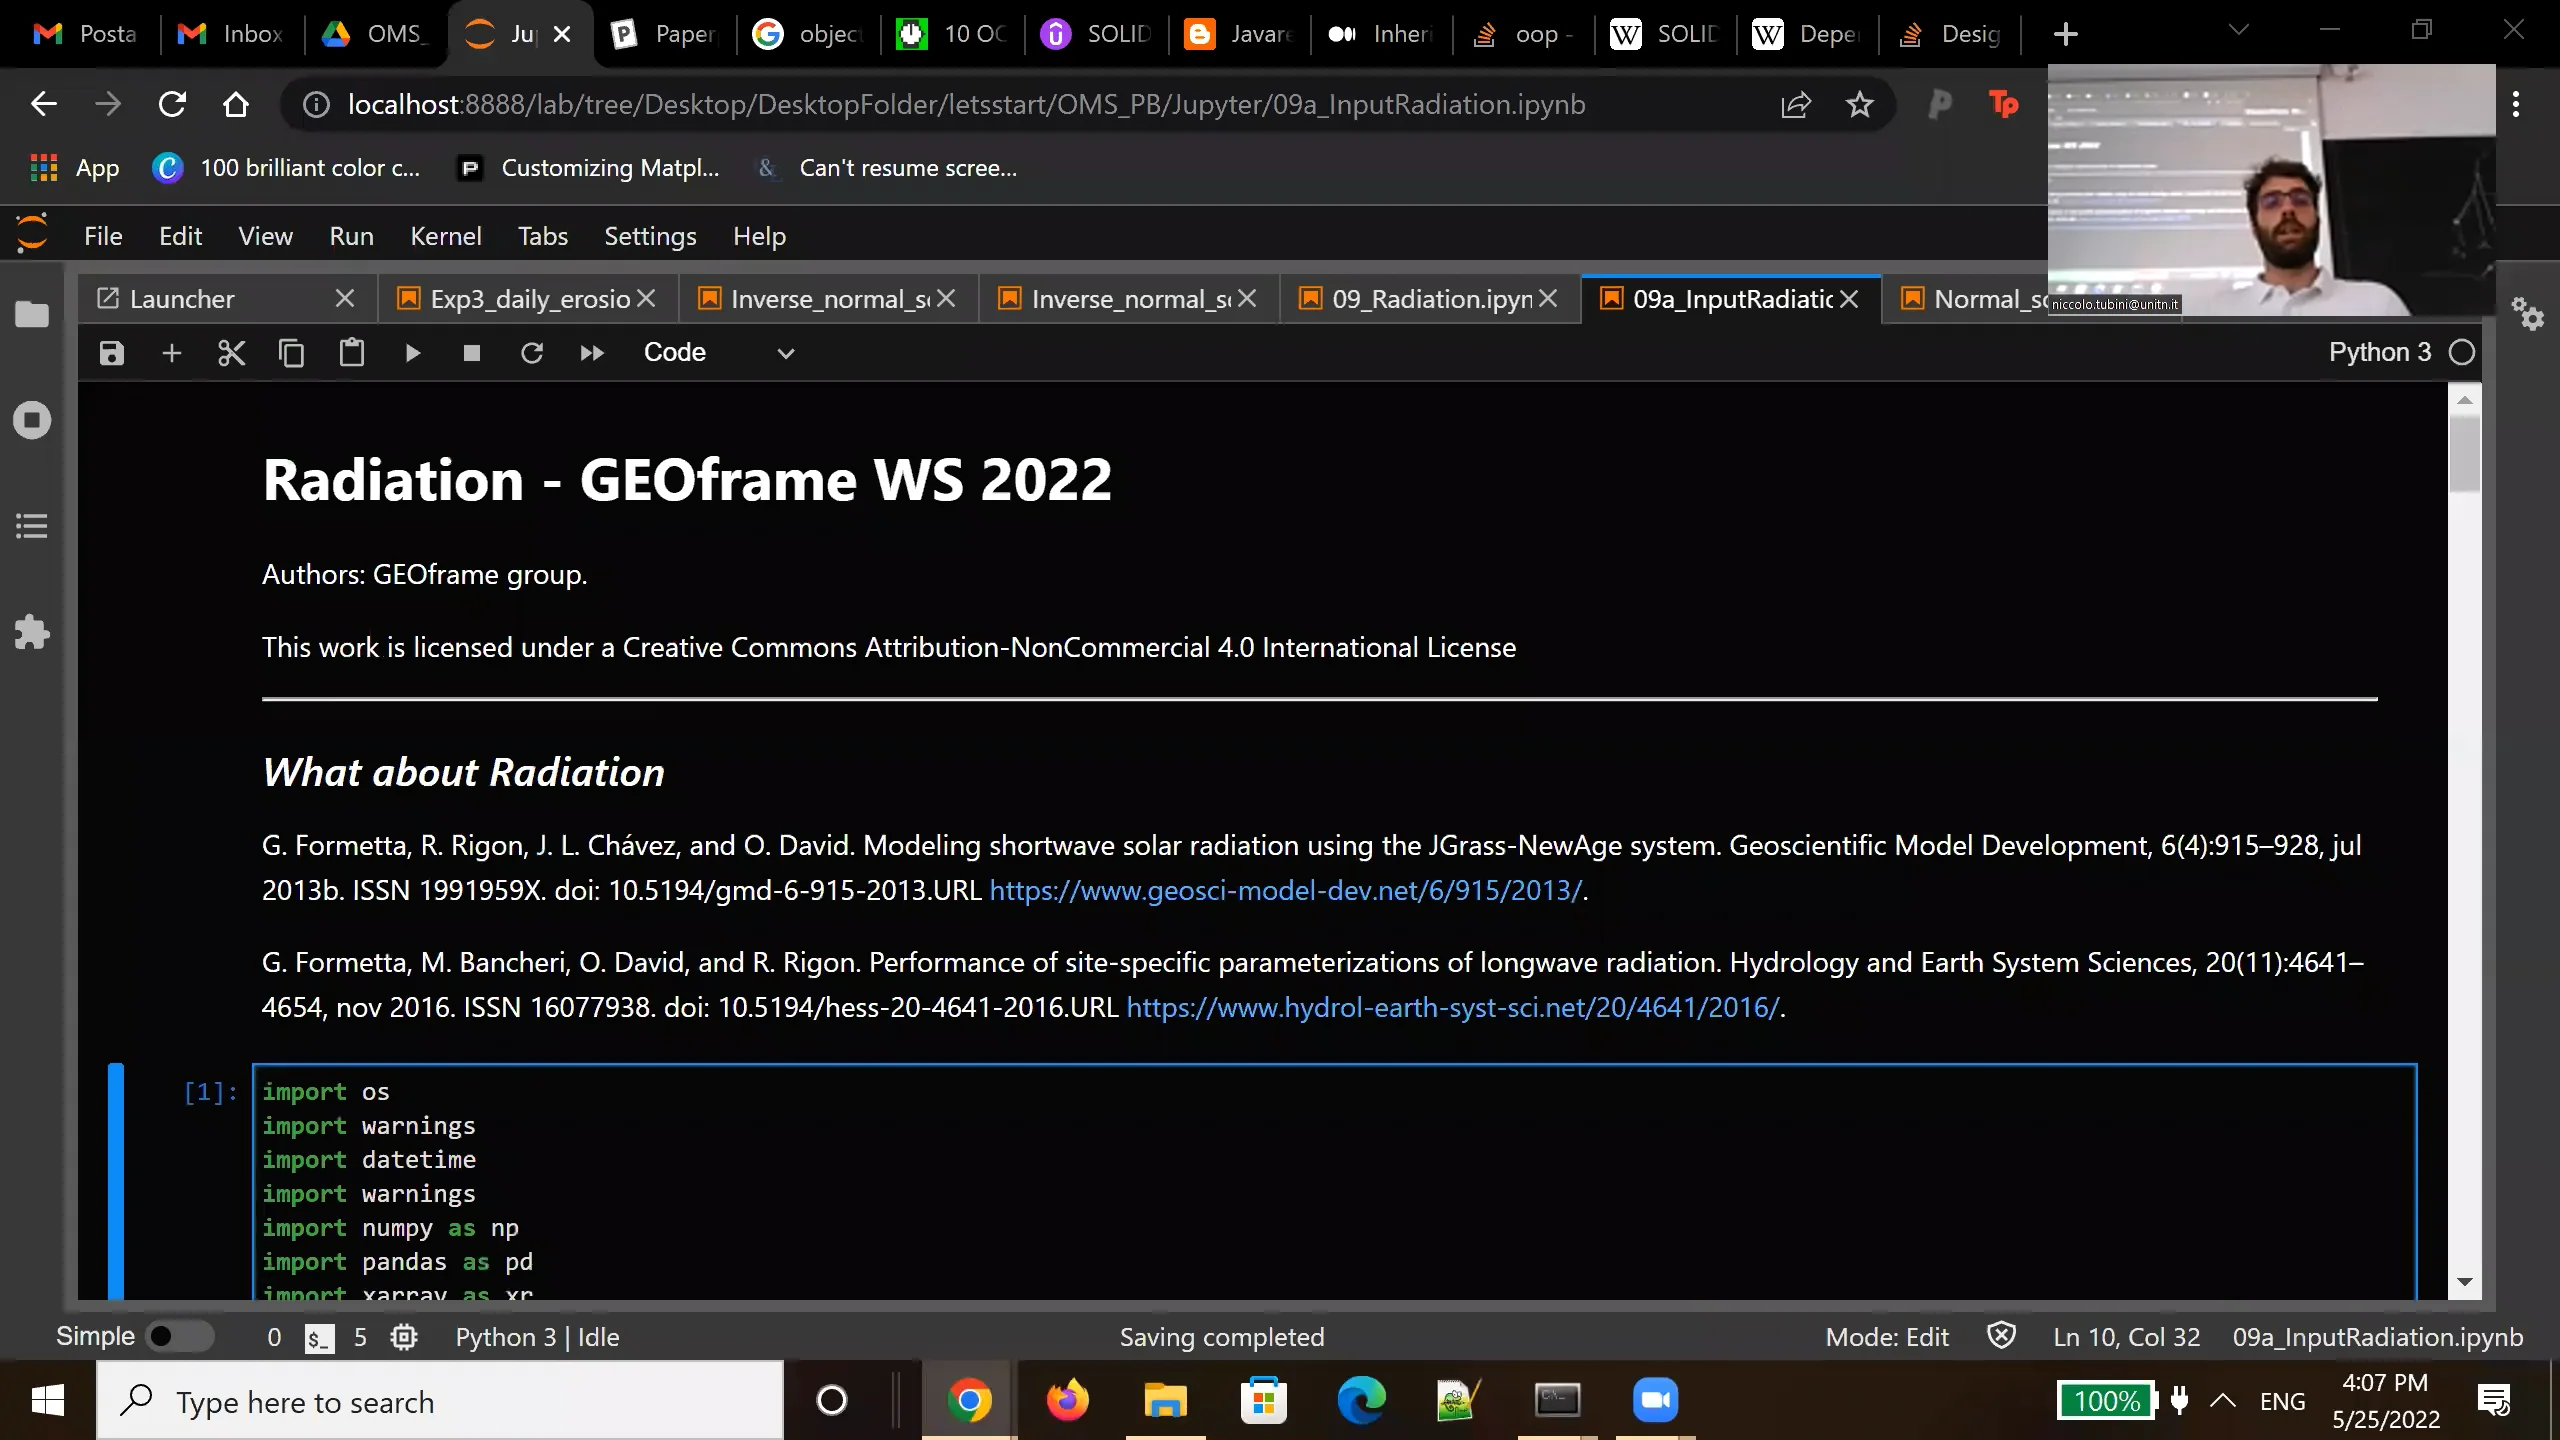
Task: Cut selected cells with scissors icon
Action: 231,353
